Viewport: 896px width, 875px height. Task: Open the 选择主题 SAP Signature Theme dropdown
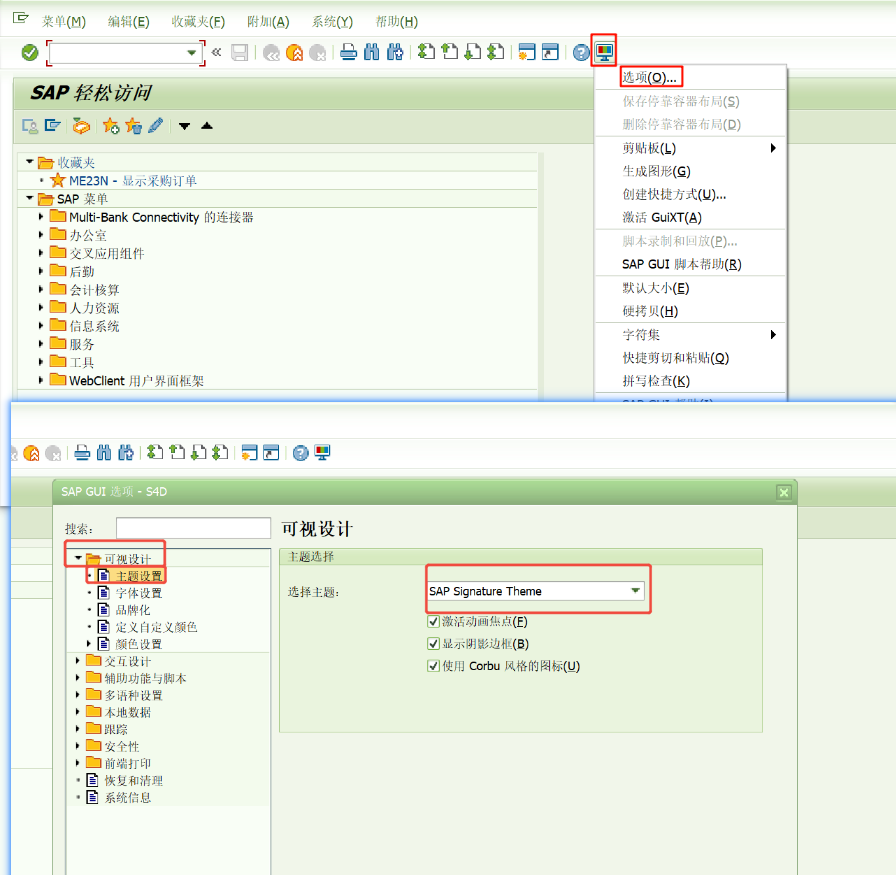(635, 590)
